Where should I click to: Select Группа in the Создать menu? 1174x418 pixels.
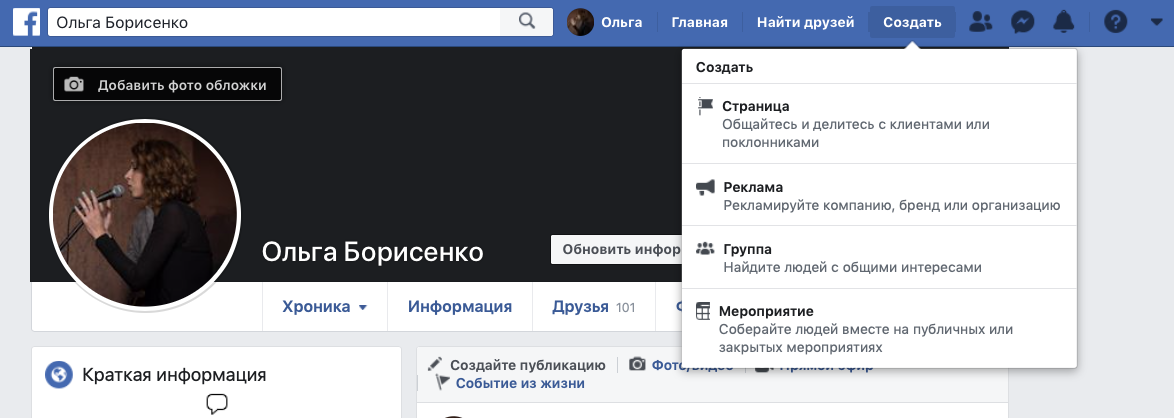[x=880, y=257]
